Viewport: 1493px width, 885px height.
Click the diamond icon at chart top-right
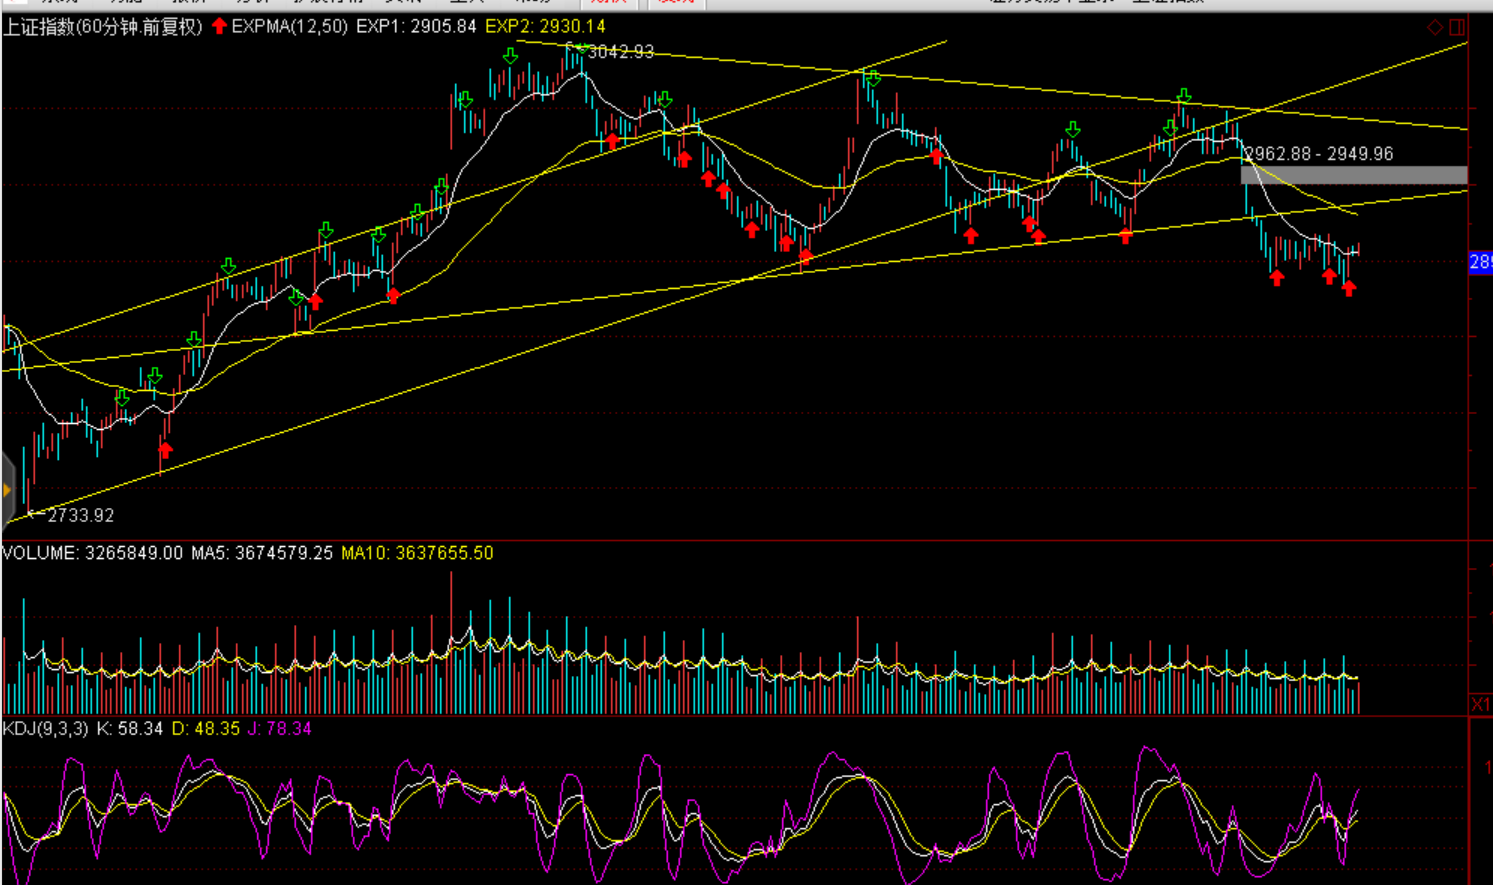pyautogui.click(x=1435, y=27)
